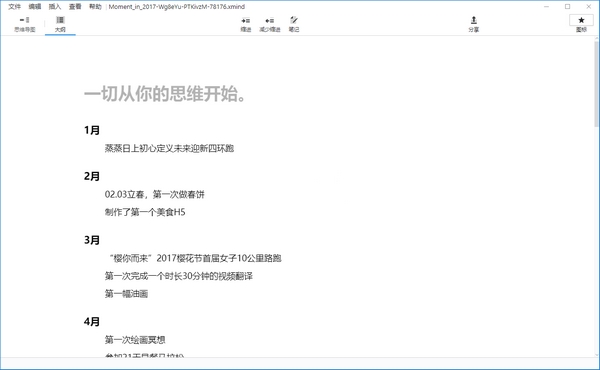The image size is (600, 370).
Task: Select the 大纲 outline view tab
Action: (x=60, y=24)
